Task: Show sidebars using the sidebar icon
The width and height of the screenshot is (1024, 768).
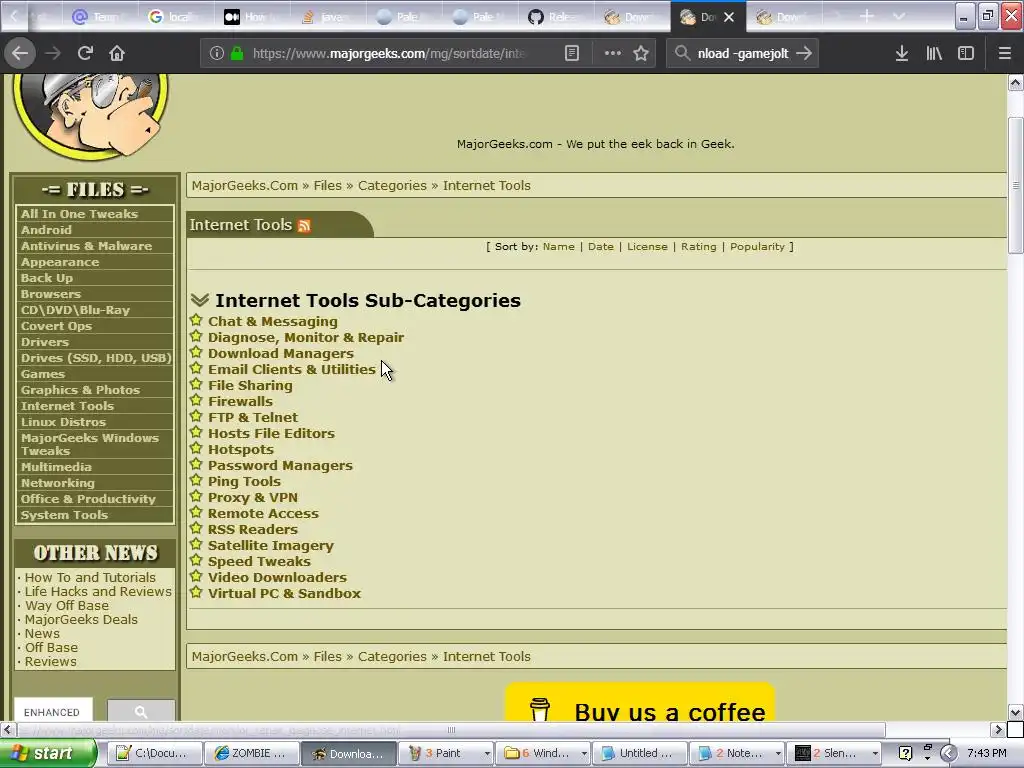Action: 966,53
